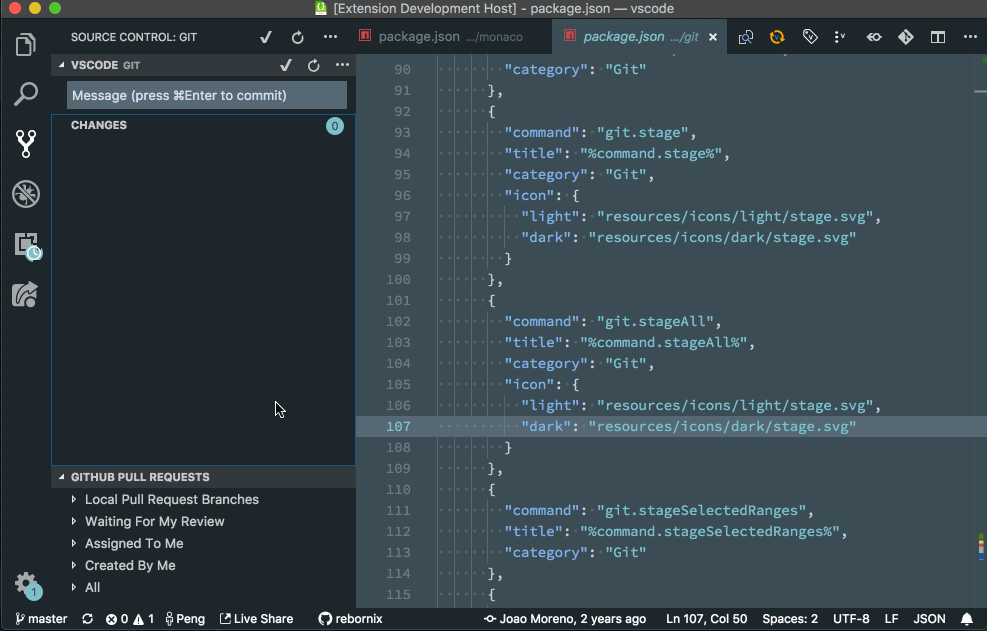
Task: Click the changes count badge 0
Action: click(x=335, y=126)
